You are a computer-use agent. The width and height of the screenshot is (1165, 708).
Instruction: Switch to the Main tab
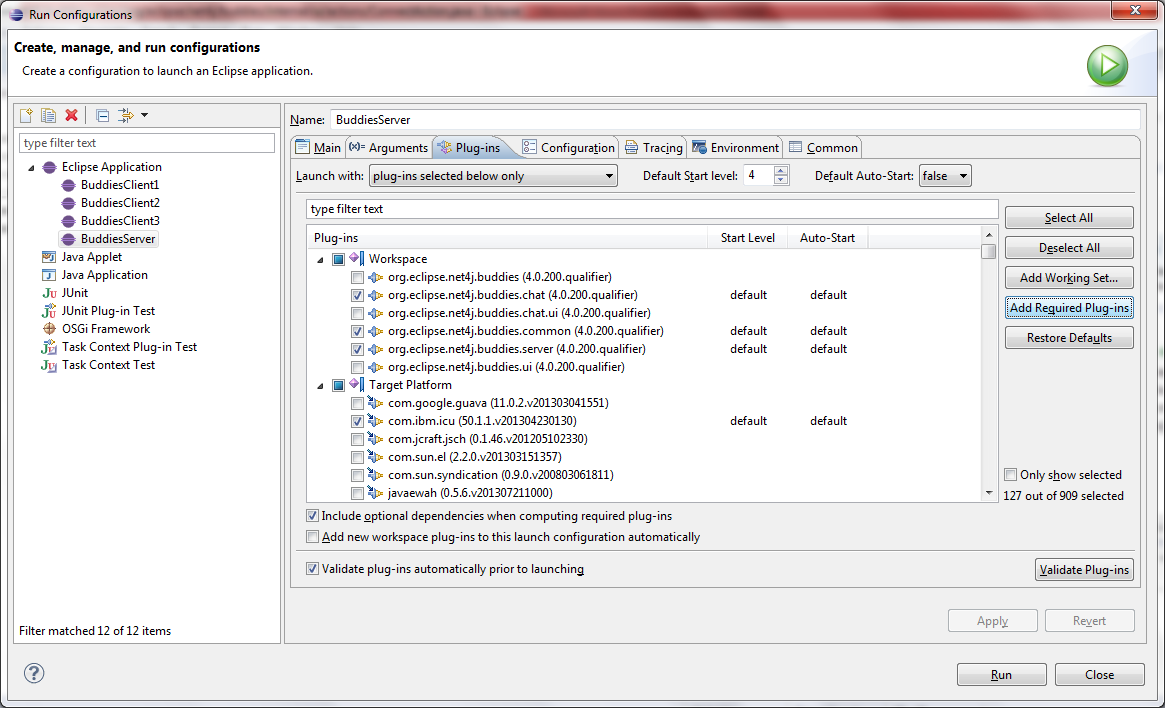click(x=318, y=147)
